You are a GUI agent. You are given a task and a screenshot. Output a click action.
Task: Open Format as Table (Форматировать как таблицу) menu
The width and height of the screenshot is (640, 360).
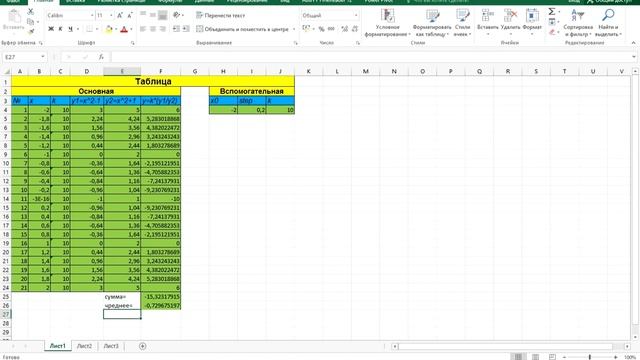pyautogui.click(x=432, y=23)
